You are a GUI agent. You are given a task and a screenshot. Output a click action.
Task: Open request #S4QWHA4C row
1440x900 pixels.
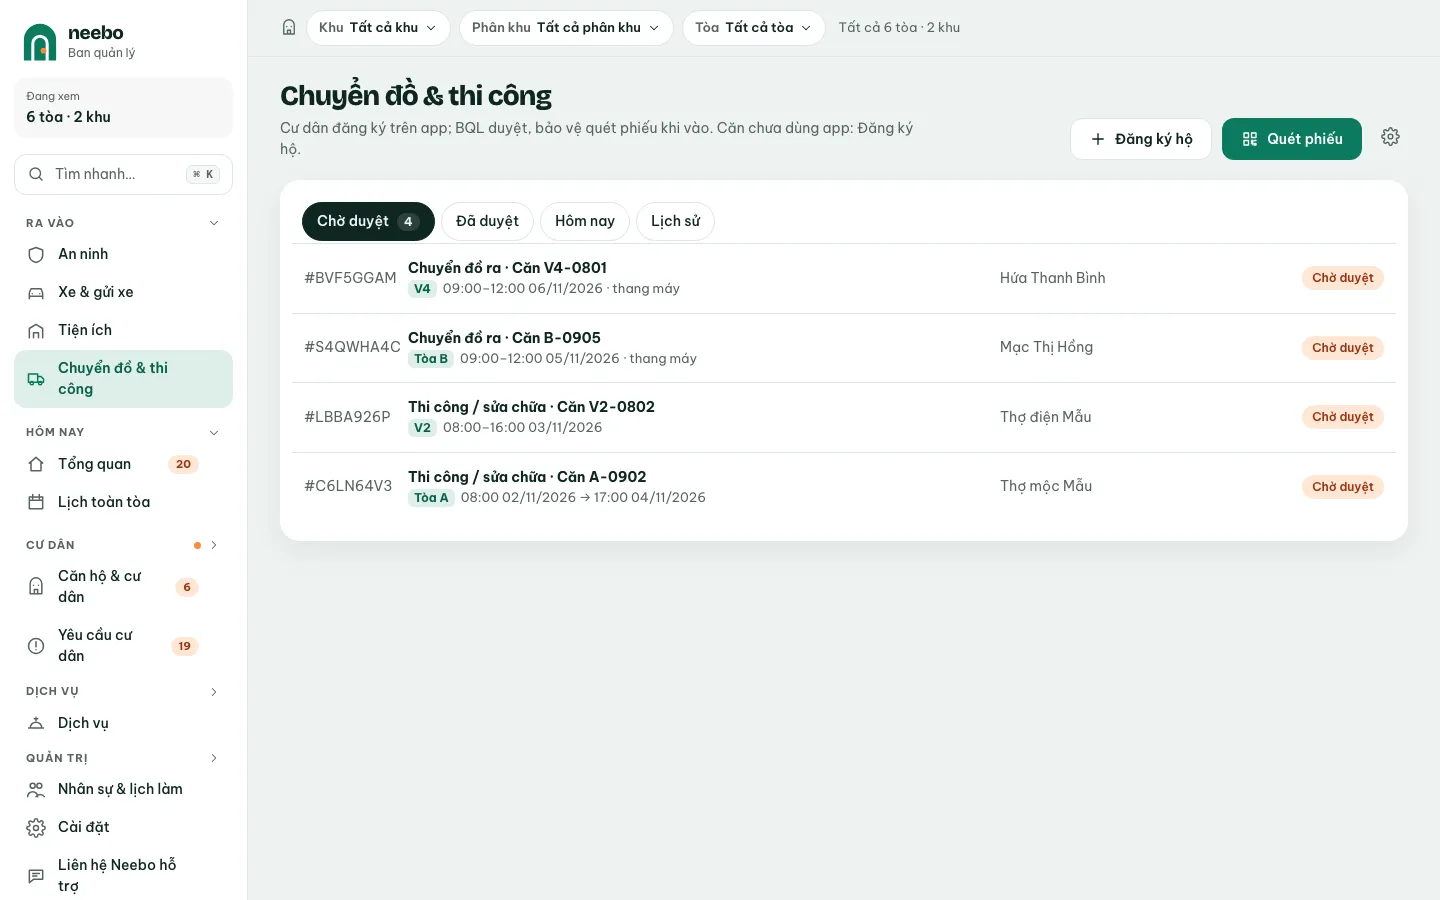(844, 348)
